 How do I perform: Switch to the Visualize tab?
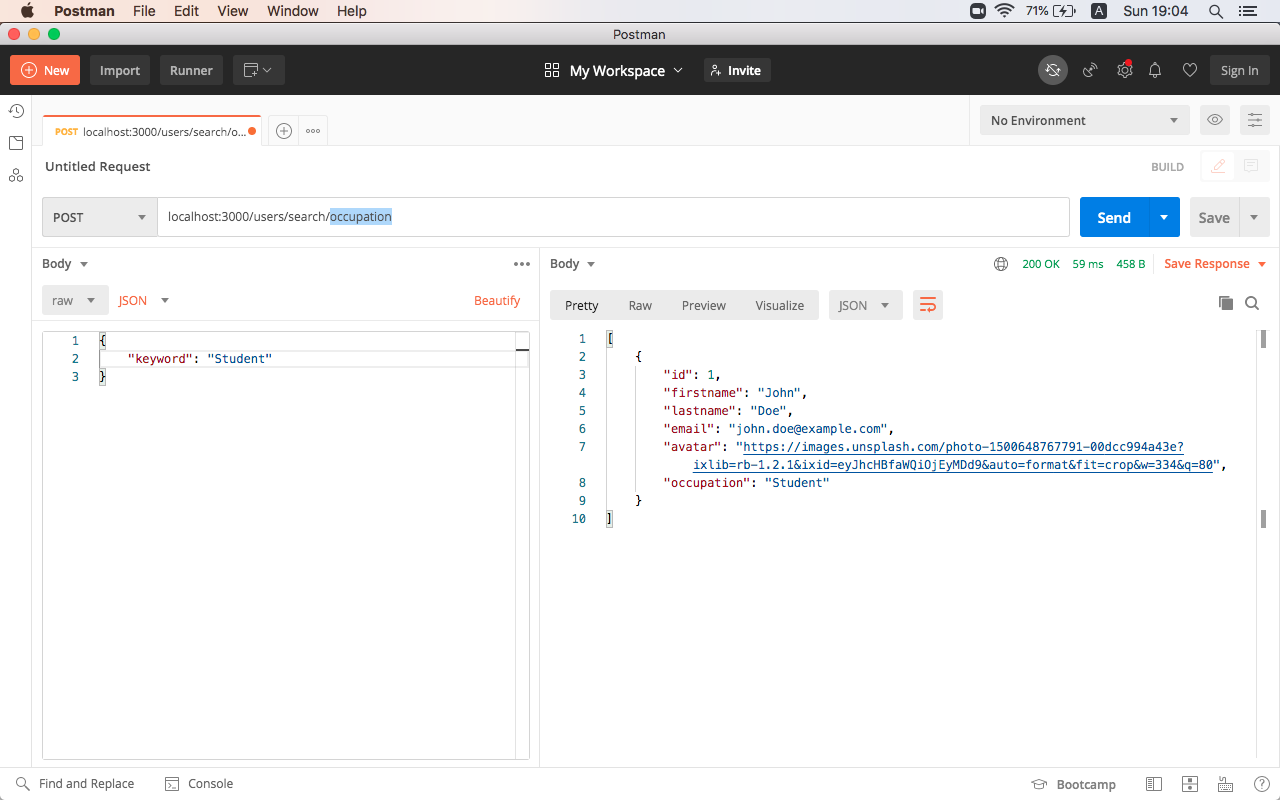click(x=780, y=305)
